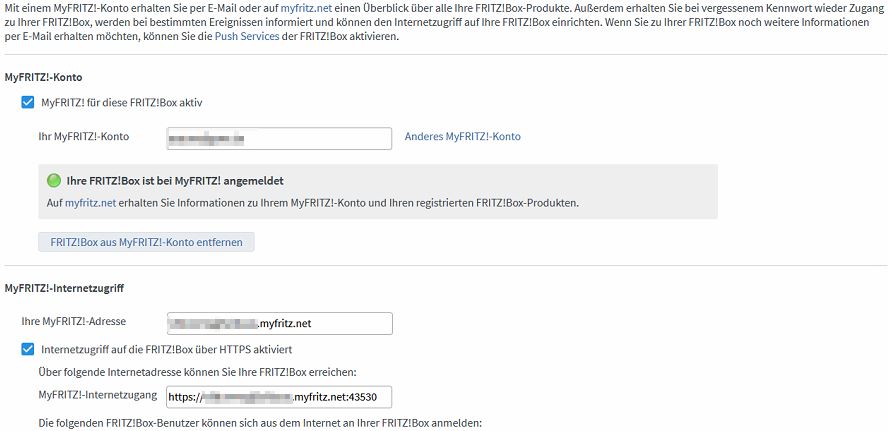The width and height of the screenshot is (888, 431).
Task: Click the MyFRITZ!-Internetzugang https URL field
Action: pyautogui.click(x=279, y=398)
